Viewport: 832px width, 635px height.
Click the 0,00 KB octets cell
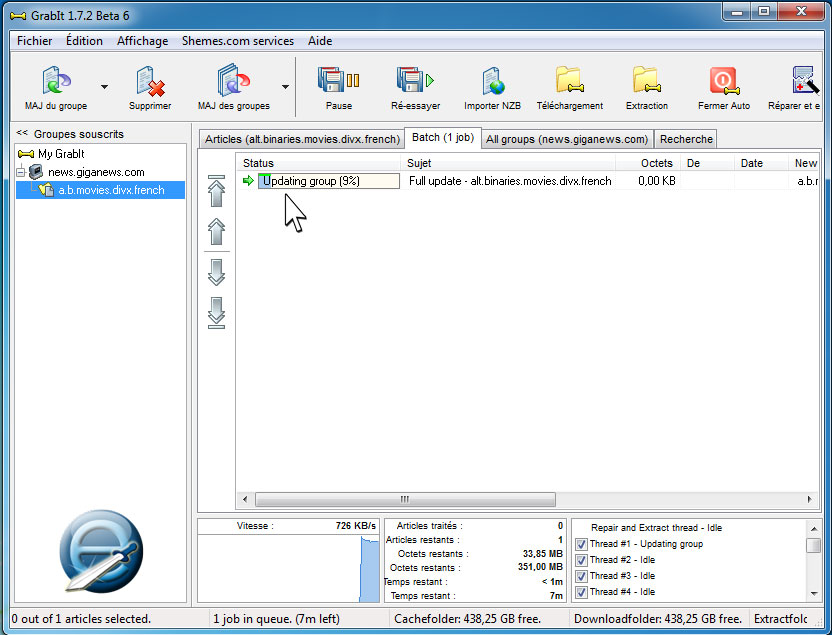click(657, 181)
